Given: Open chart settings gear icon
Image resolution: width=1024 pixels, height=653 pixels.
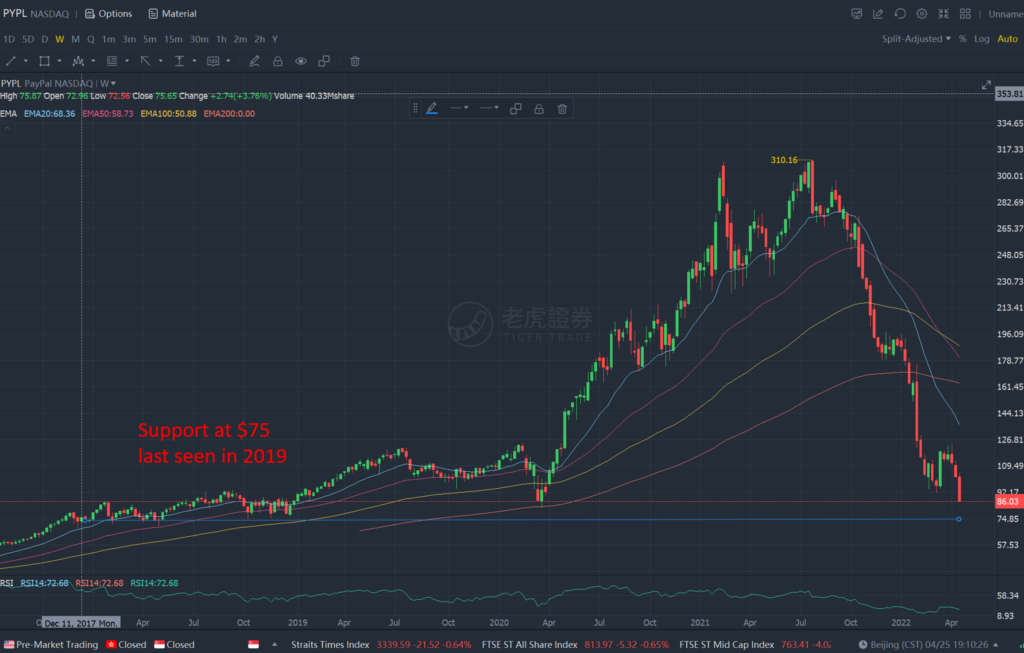Looking at the screenshot, I should point(921,14).
